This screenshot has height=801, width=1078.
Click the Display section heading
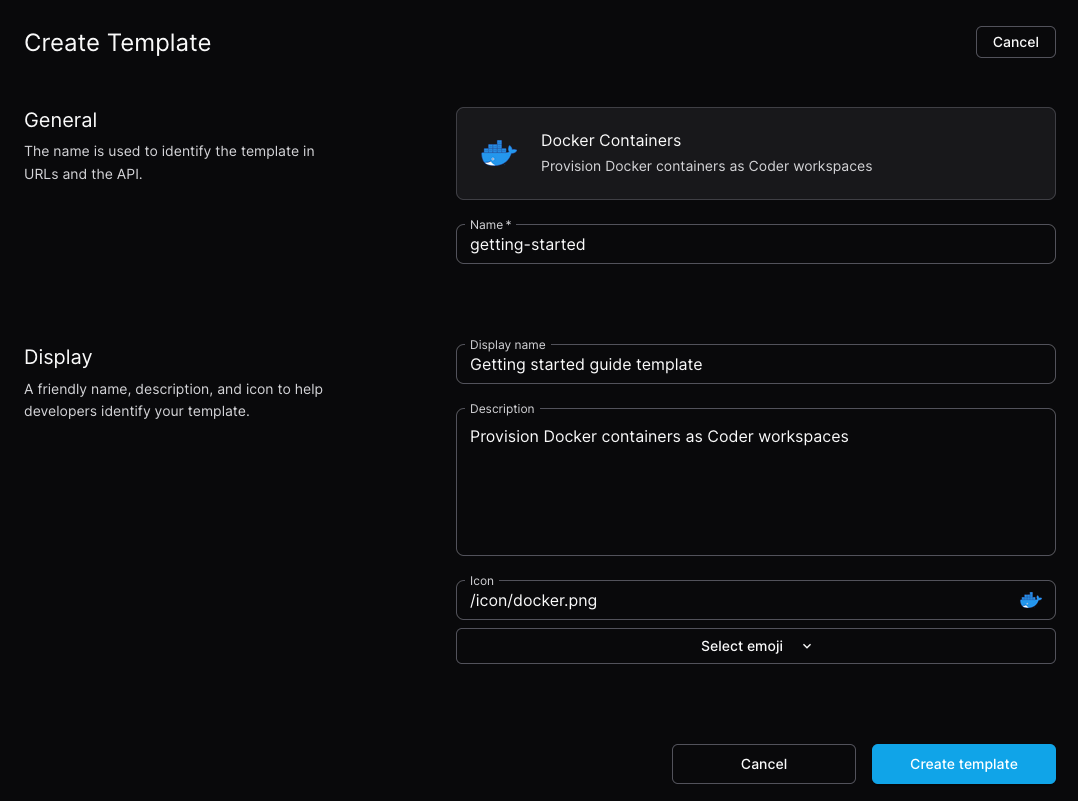coord(58,358)
